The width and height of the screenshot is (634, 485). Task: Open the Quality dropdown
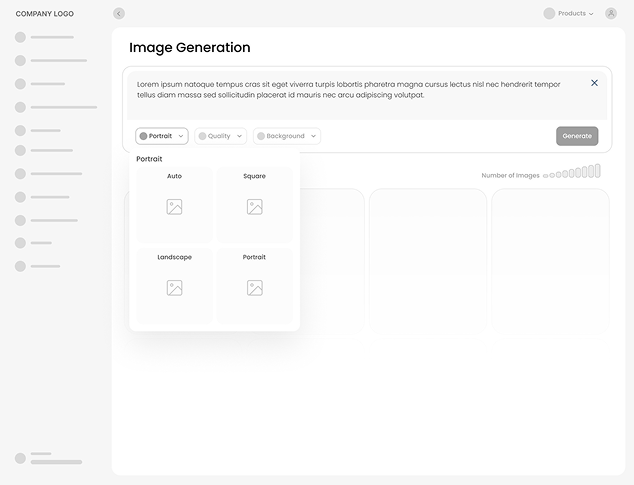[220, 136]
